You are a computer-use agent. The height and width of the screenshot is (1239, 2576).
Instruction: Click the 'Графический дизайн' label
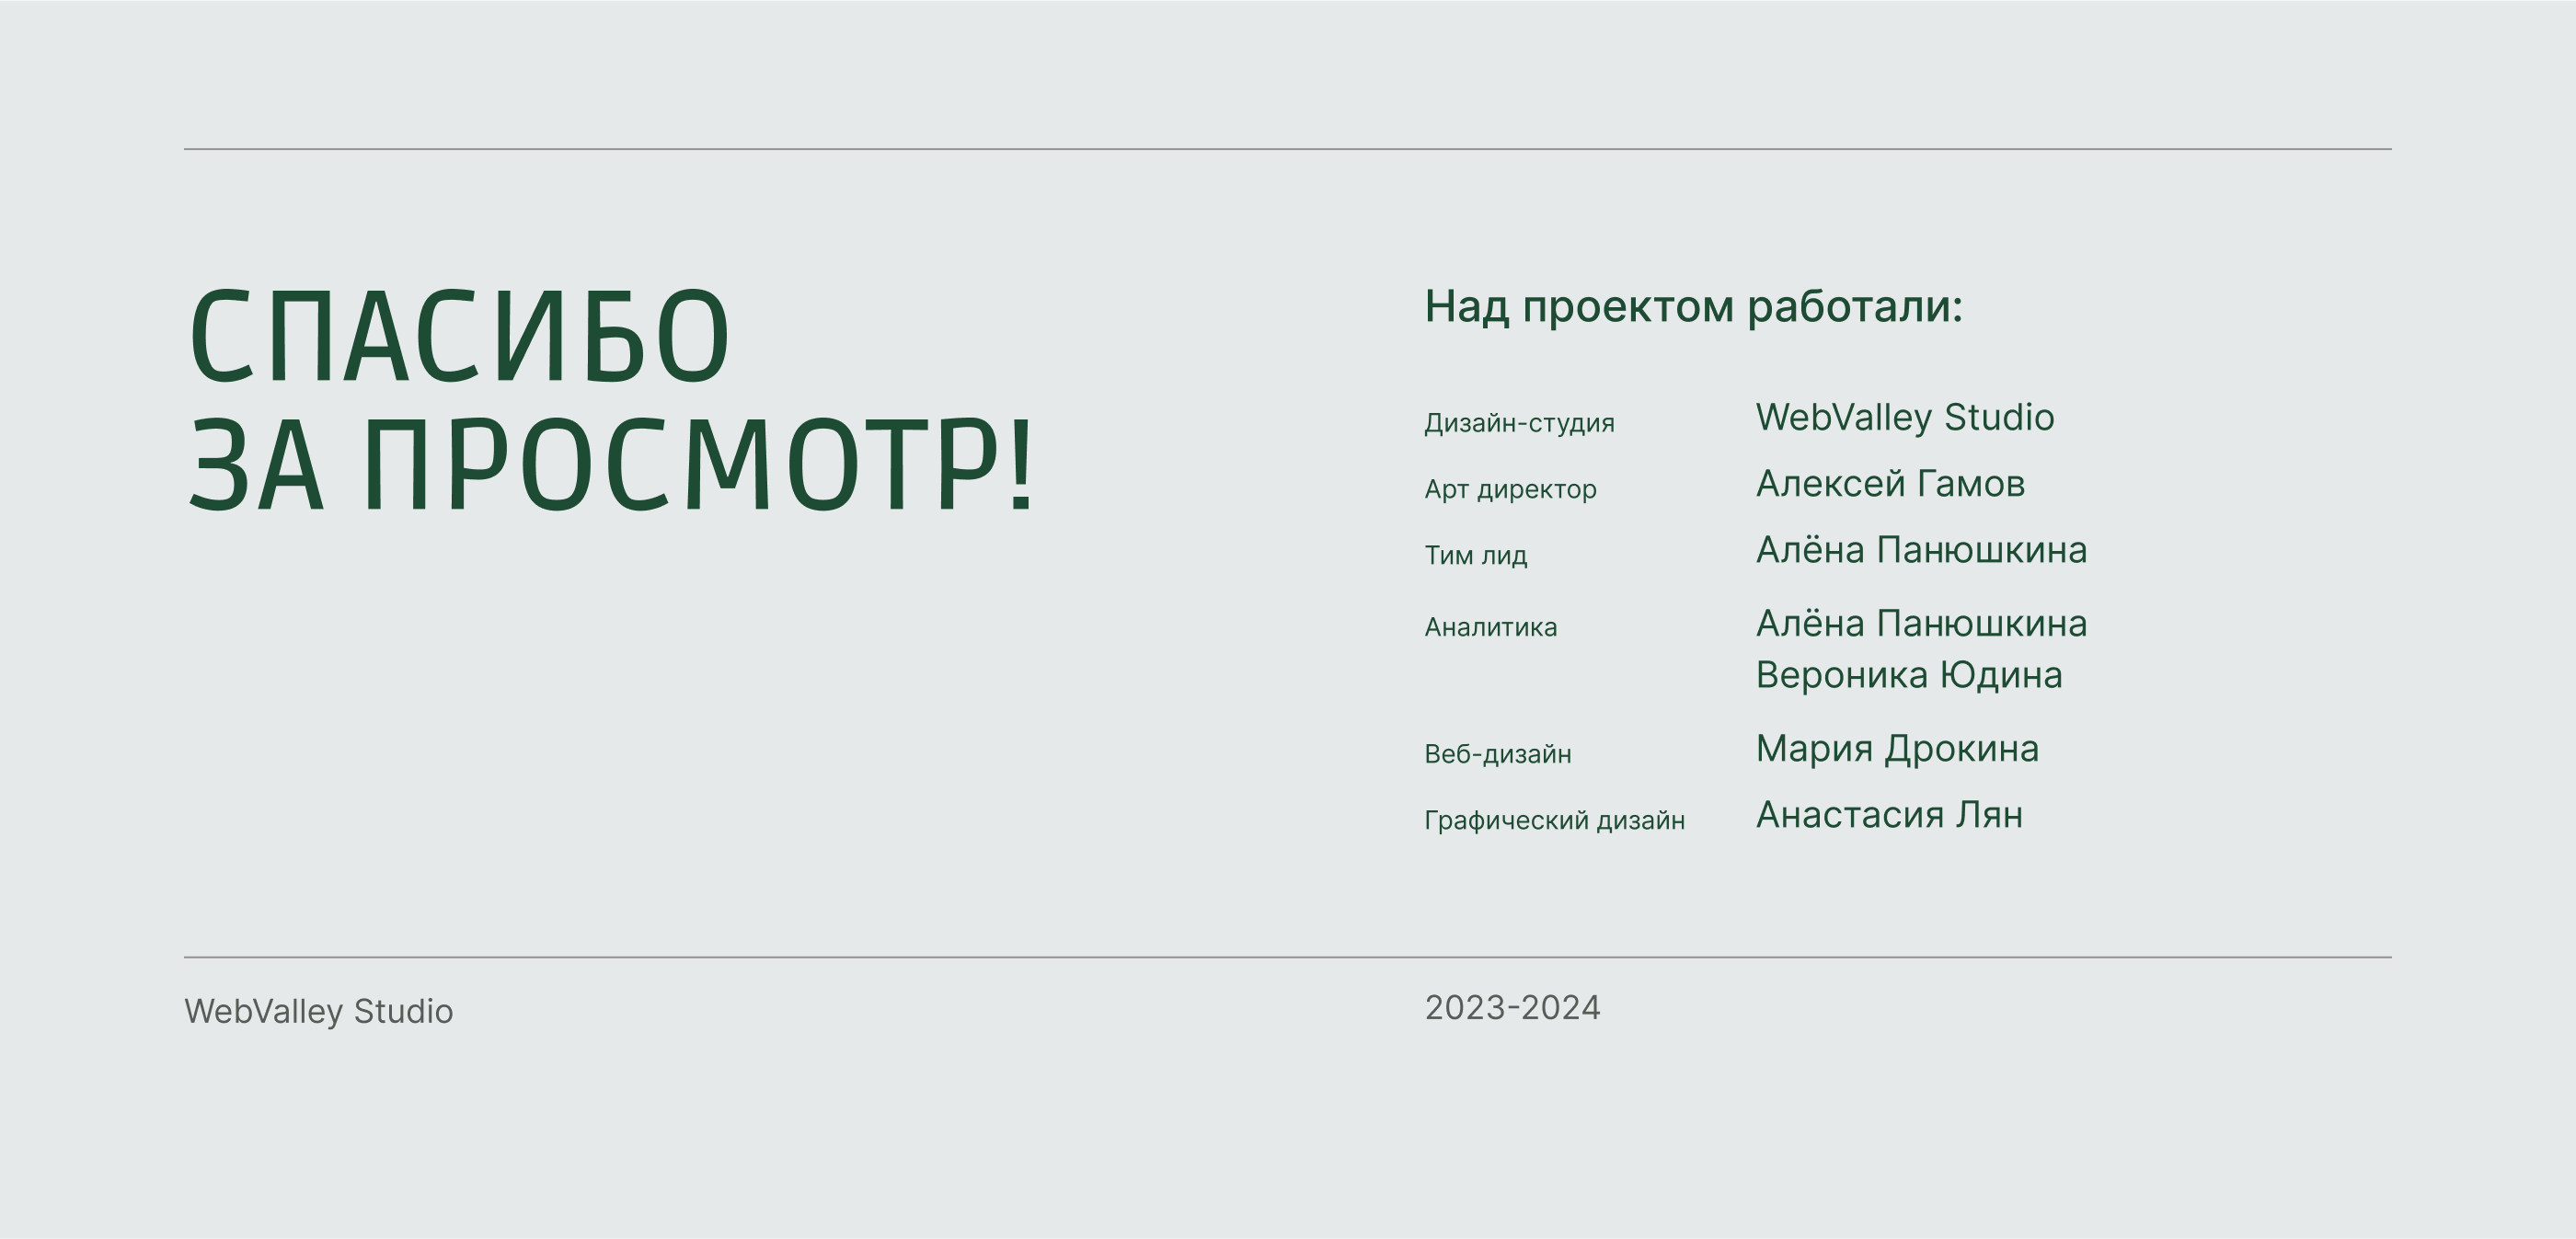click(1554, 820)
